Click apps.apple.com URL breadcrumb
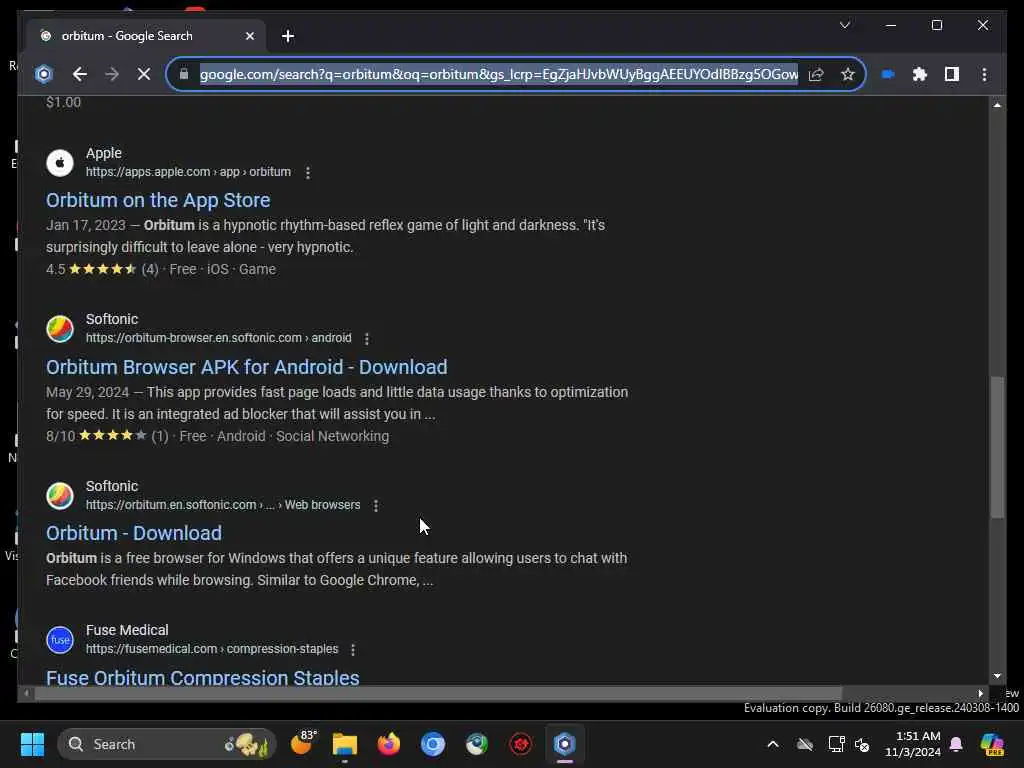The height and width of the screenshot is (768, 1024). [188, 172]
